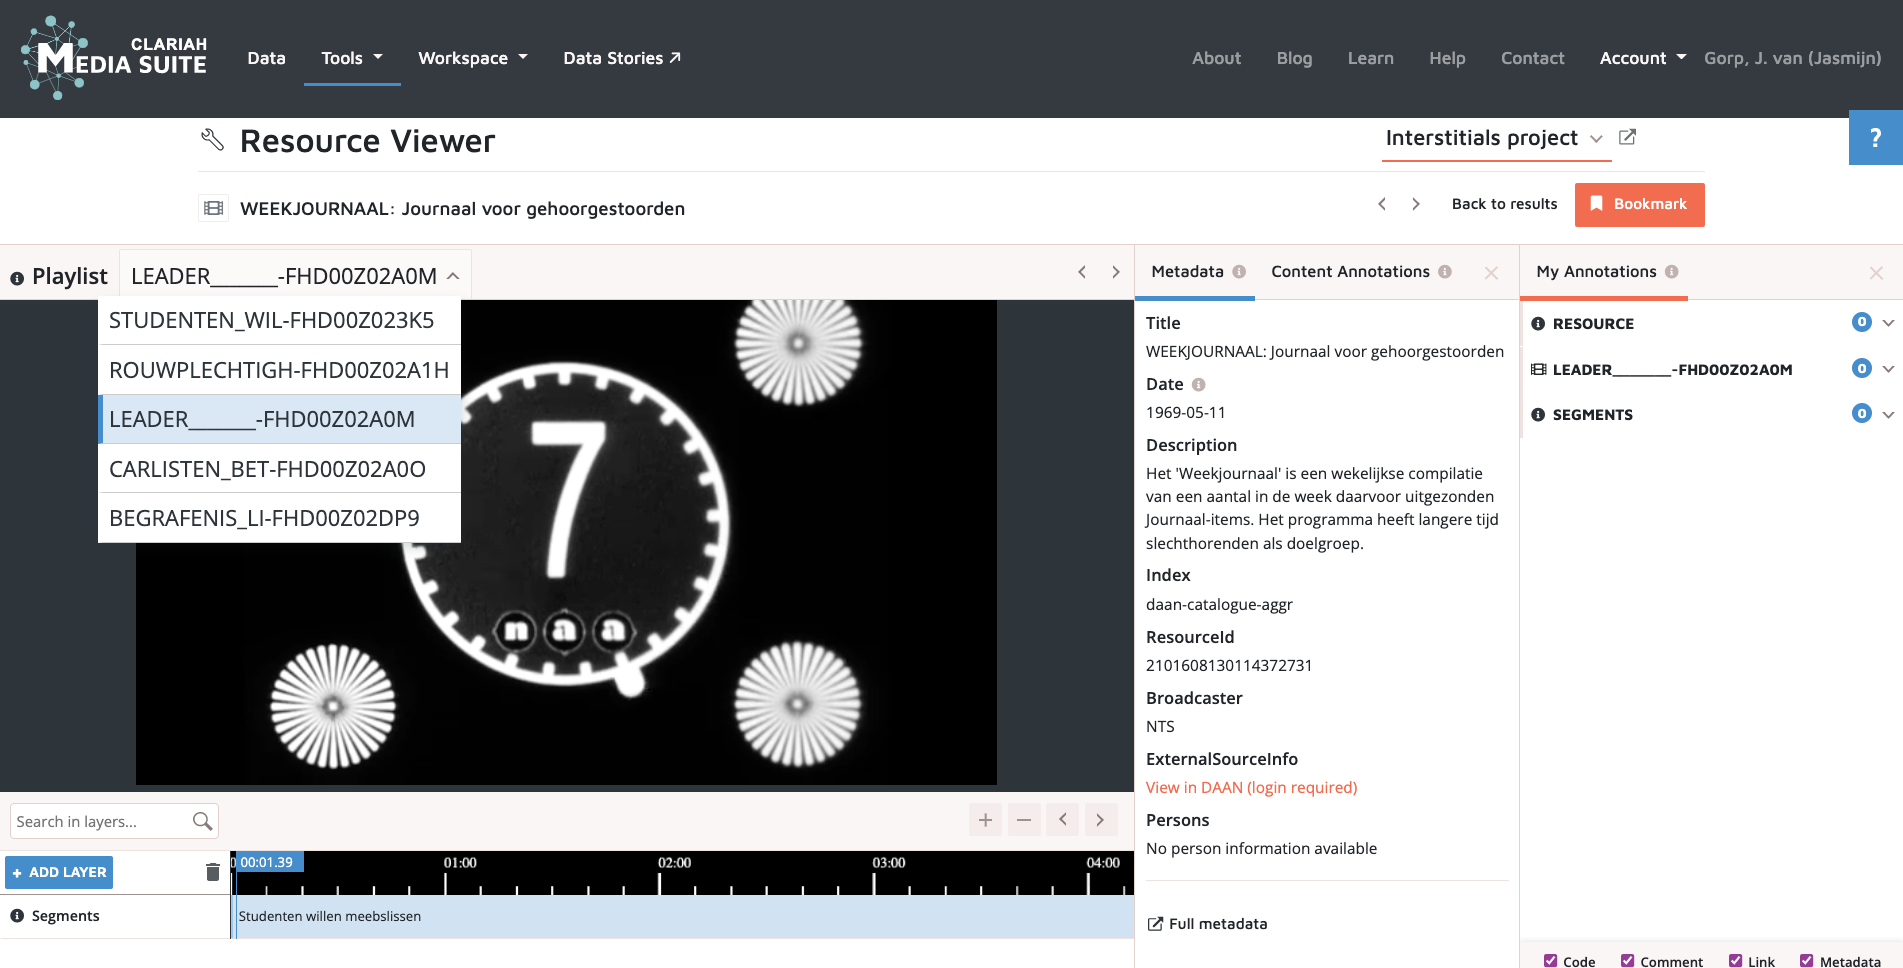Viewport: 1903px width, 968px height.
Task: Zoom out timeline with minus icon
Action: [x=1024, y=820]
